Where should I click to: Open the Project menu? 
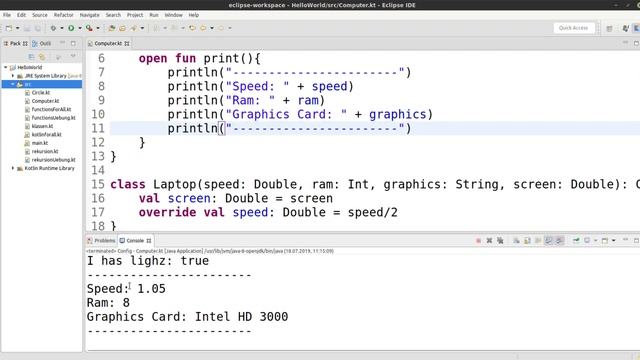click(x=135, y=15)
